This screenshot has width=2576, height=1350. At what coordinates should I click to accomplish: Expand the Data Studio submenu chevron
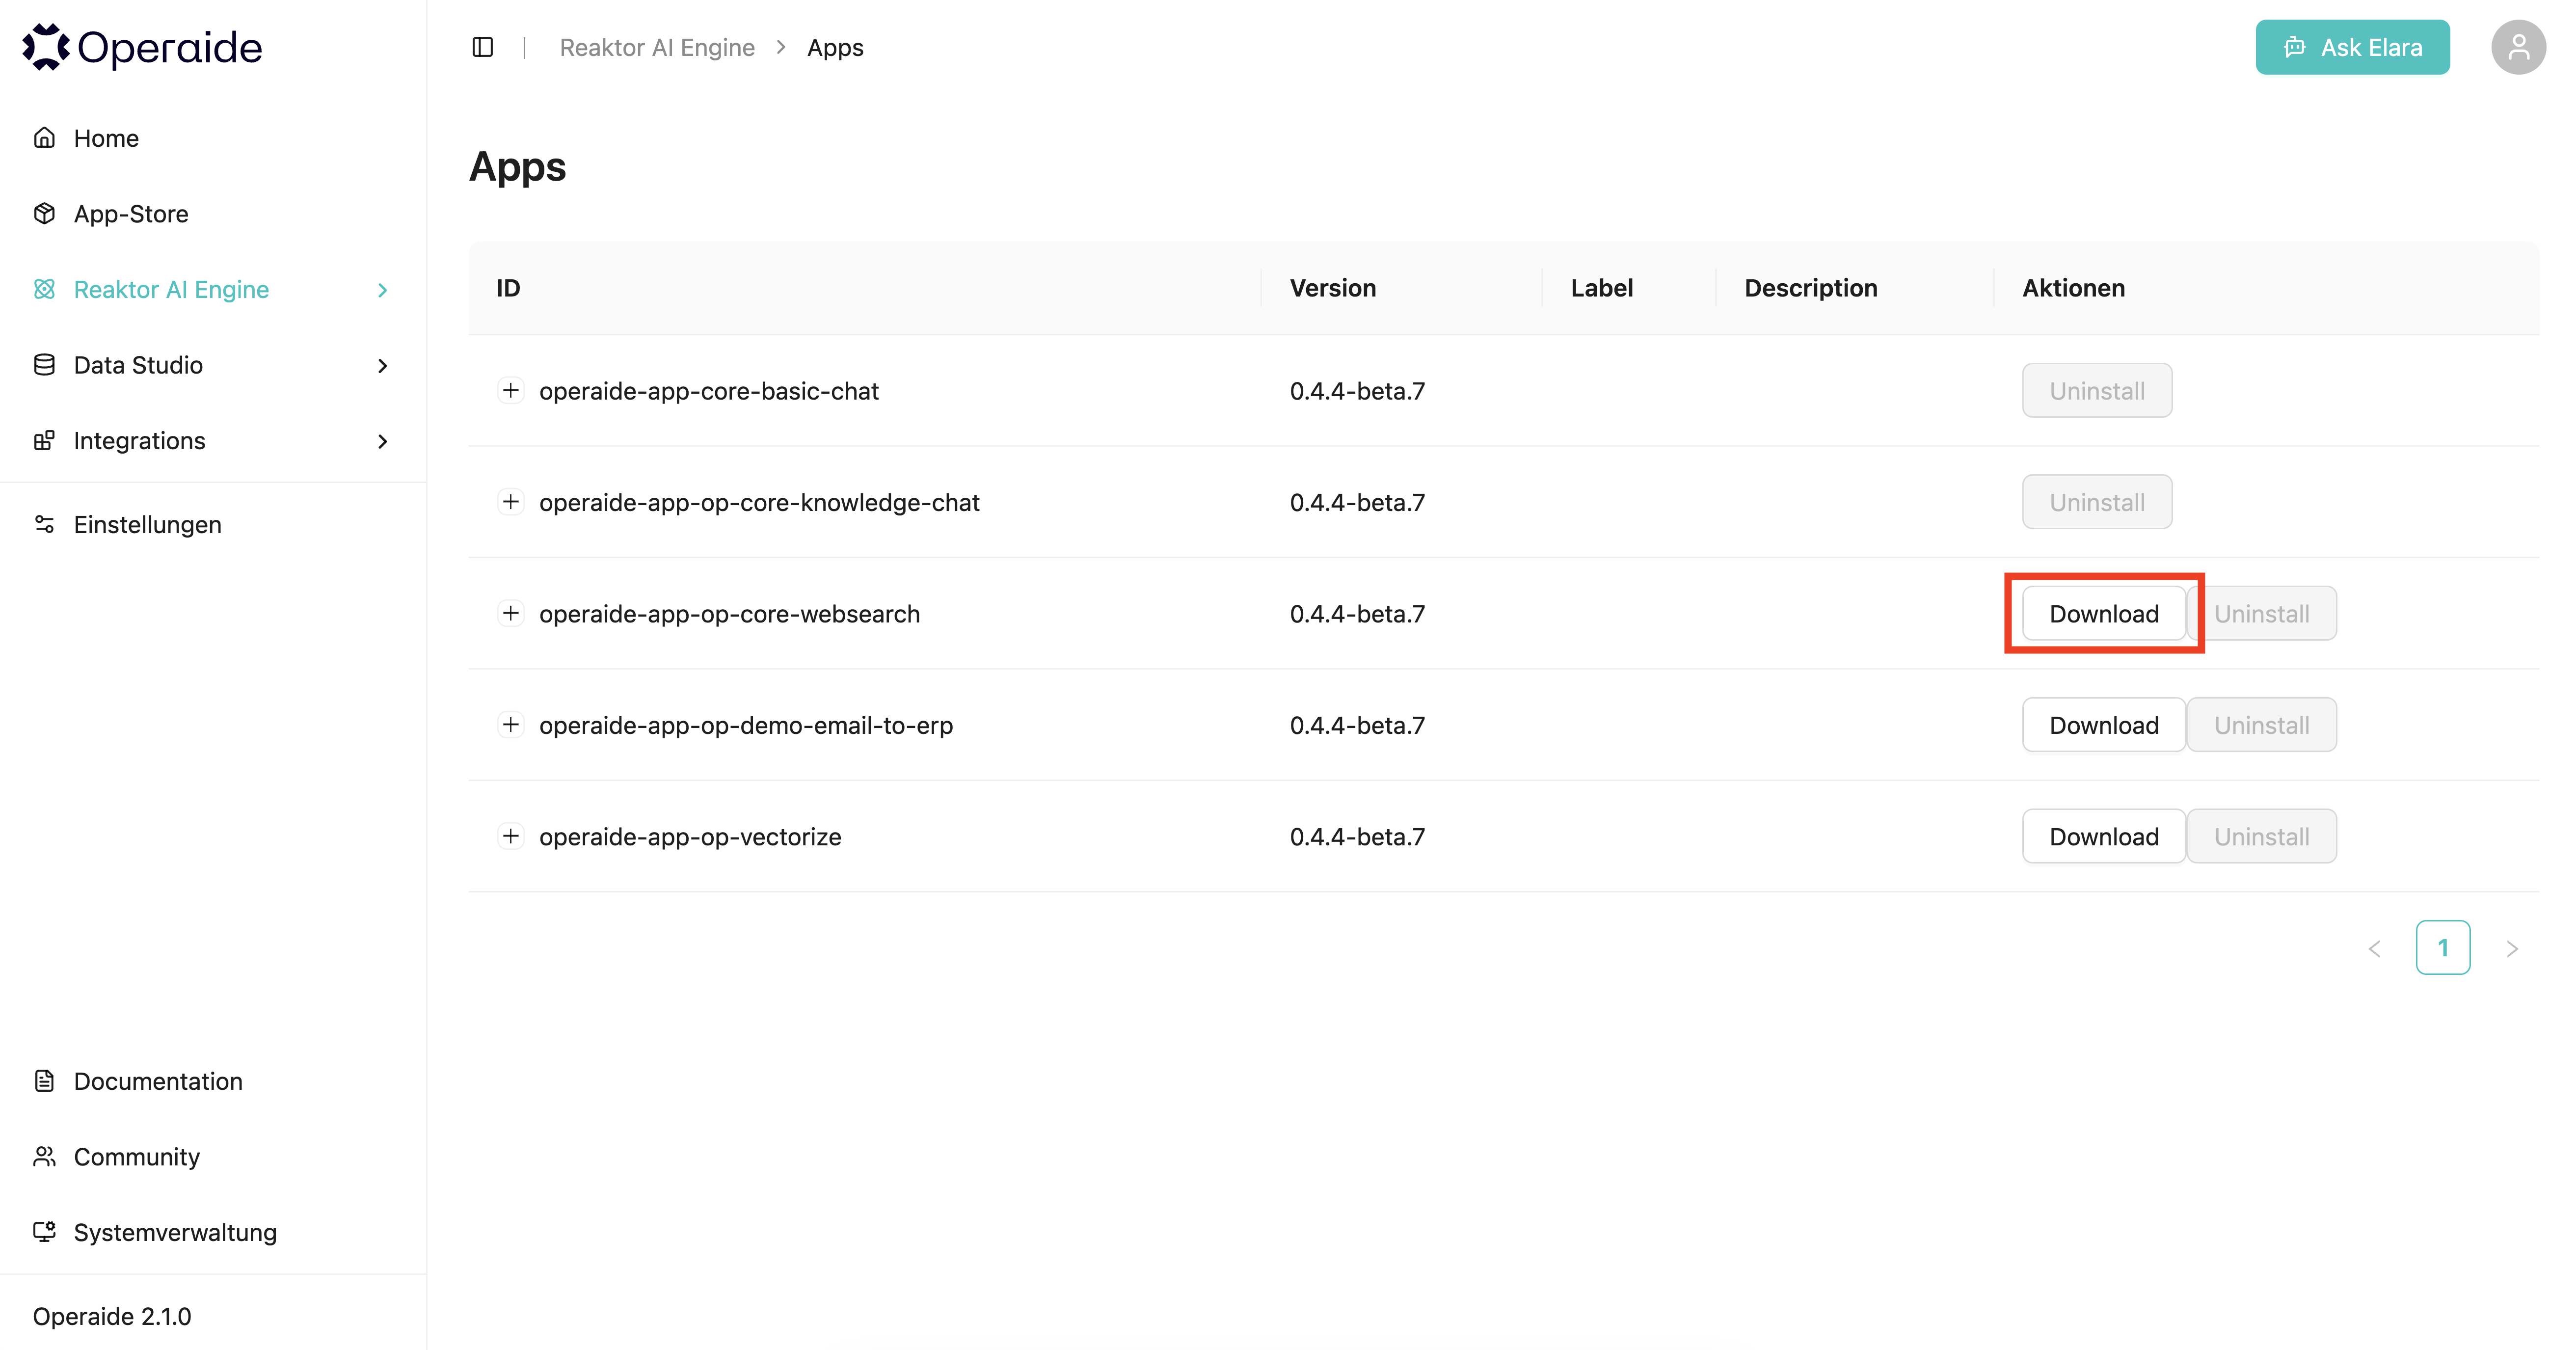point(382,366)
